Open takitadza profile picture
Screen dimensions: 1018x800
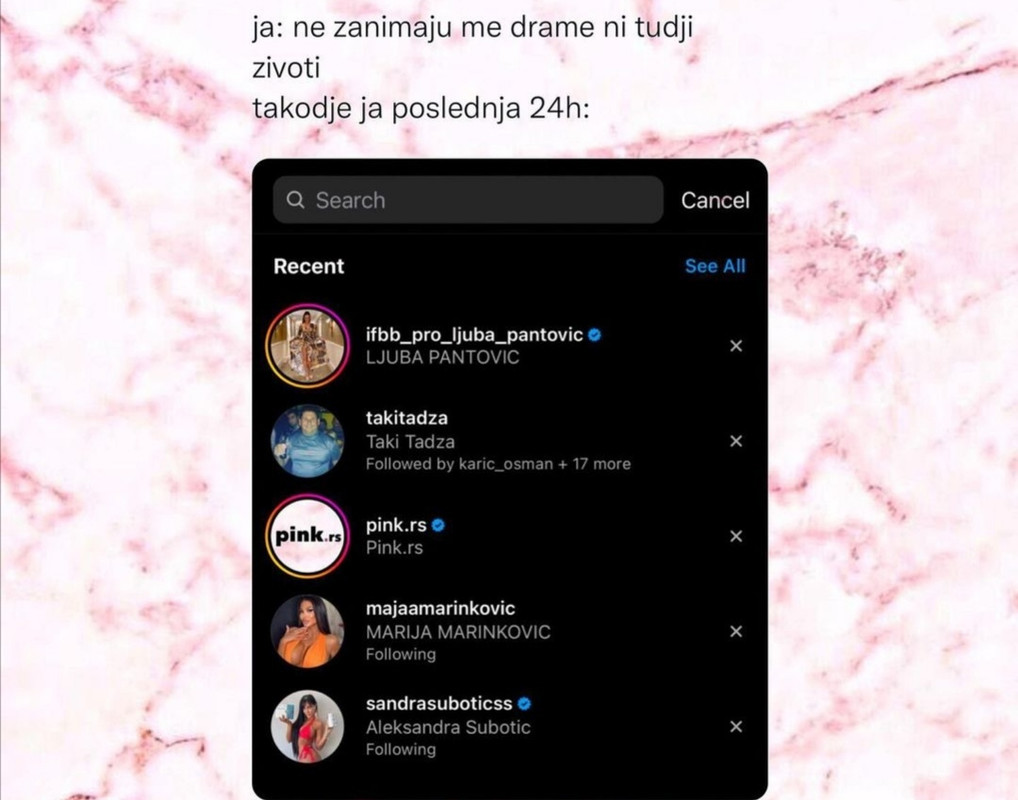pyautogui.click(x=308, y=441)
